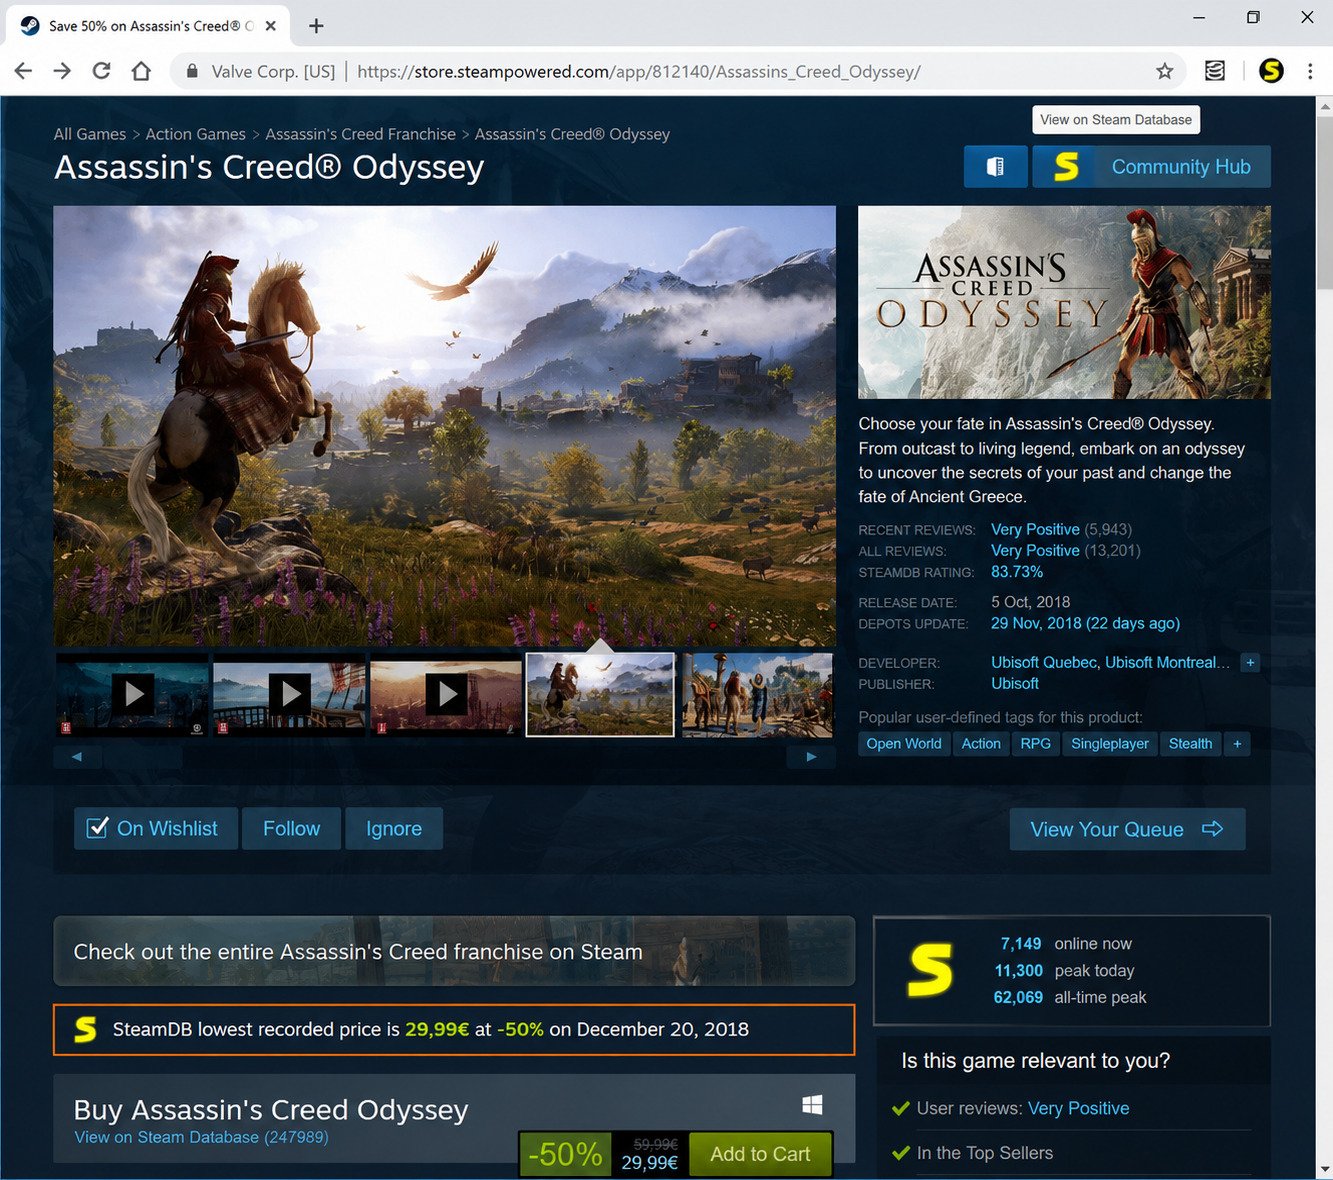Open depots update date link
Screen dimensions: 1333x1180
click(x=1085, y=623)
